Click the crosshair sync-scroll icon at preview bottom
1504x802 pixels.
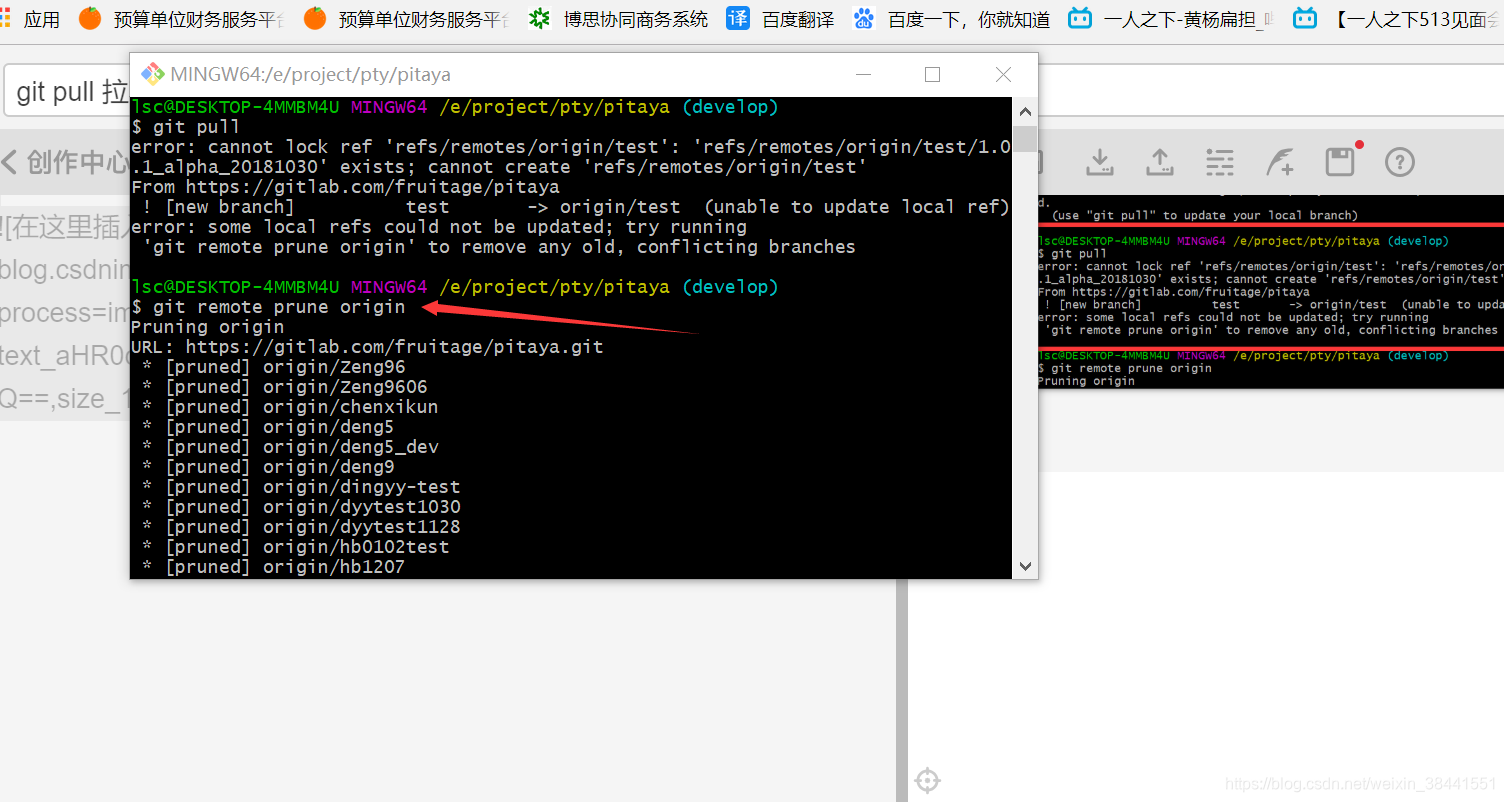coord(927,780)
